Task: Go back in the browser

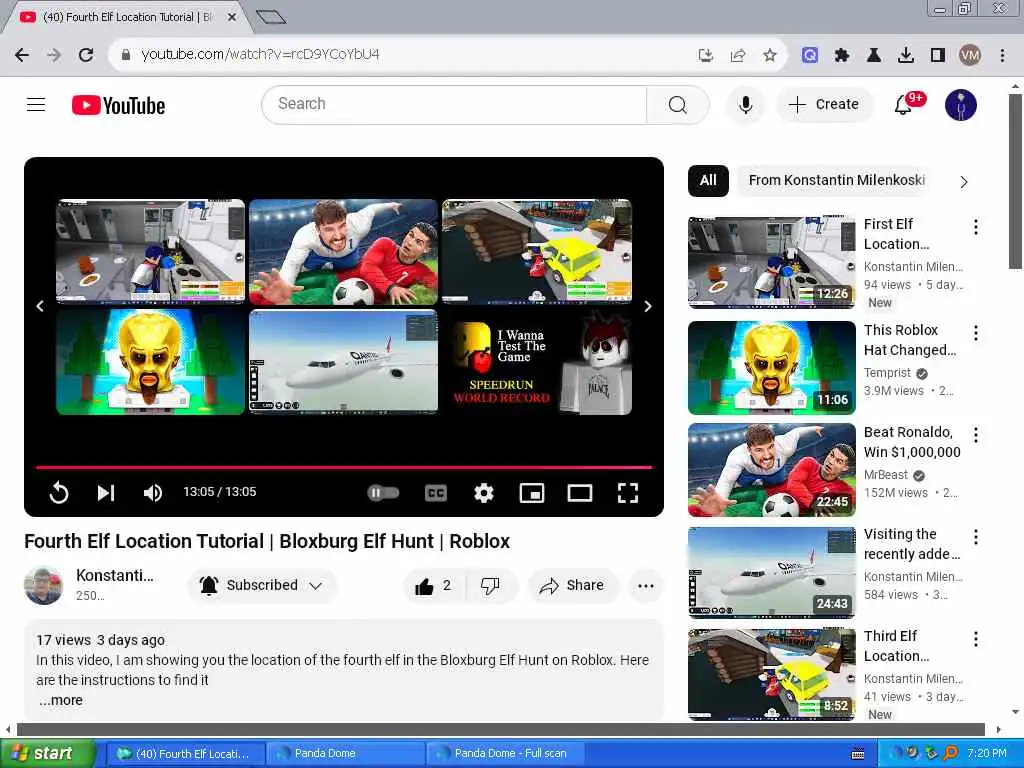Action: click(22, 55)
